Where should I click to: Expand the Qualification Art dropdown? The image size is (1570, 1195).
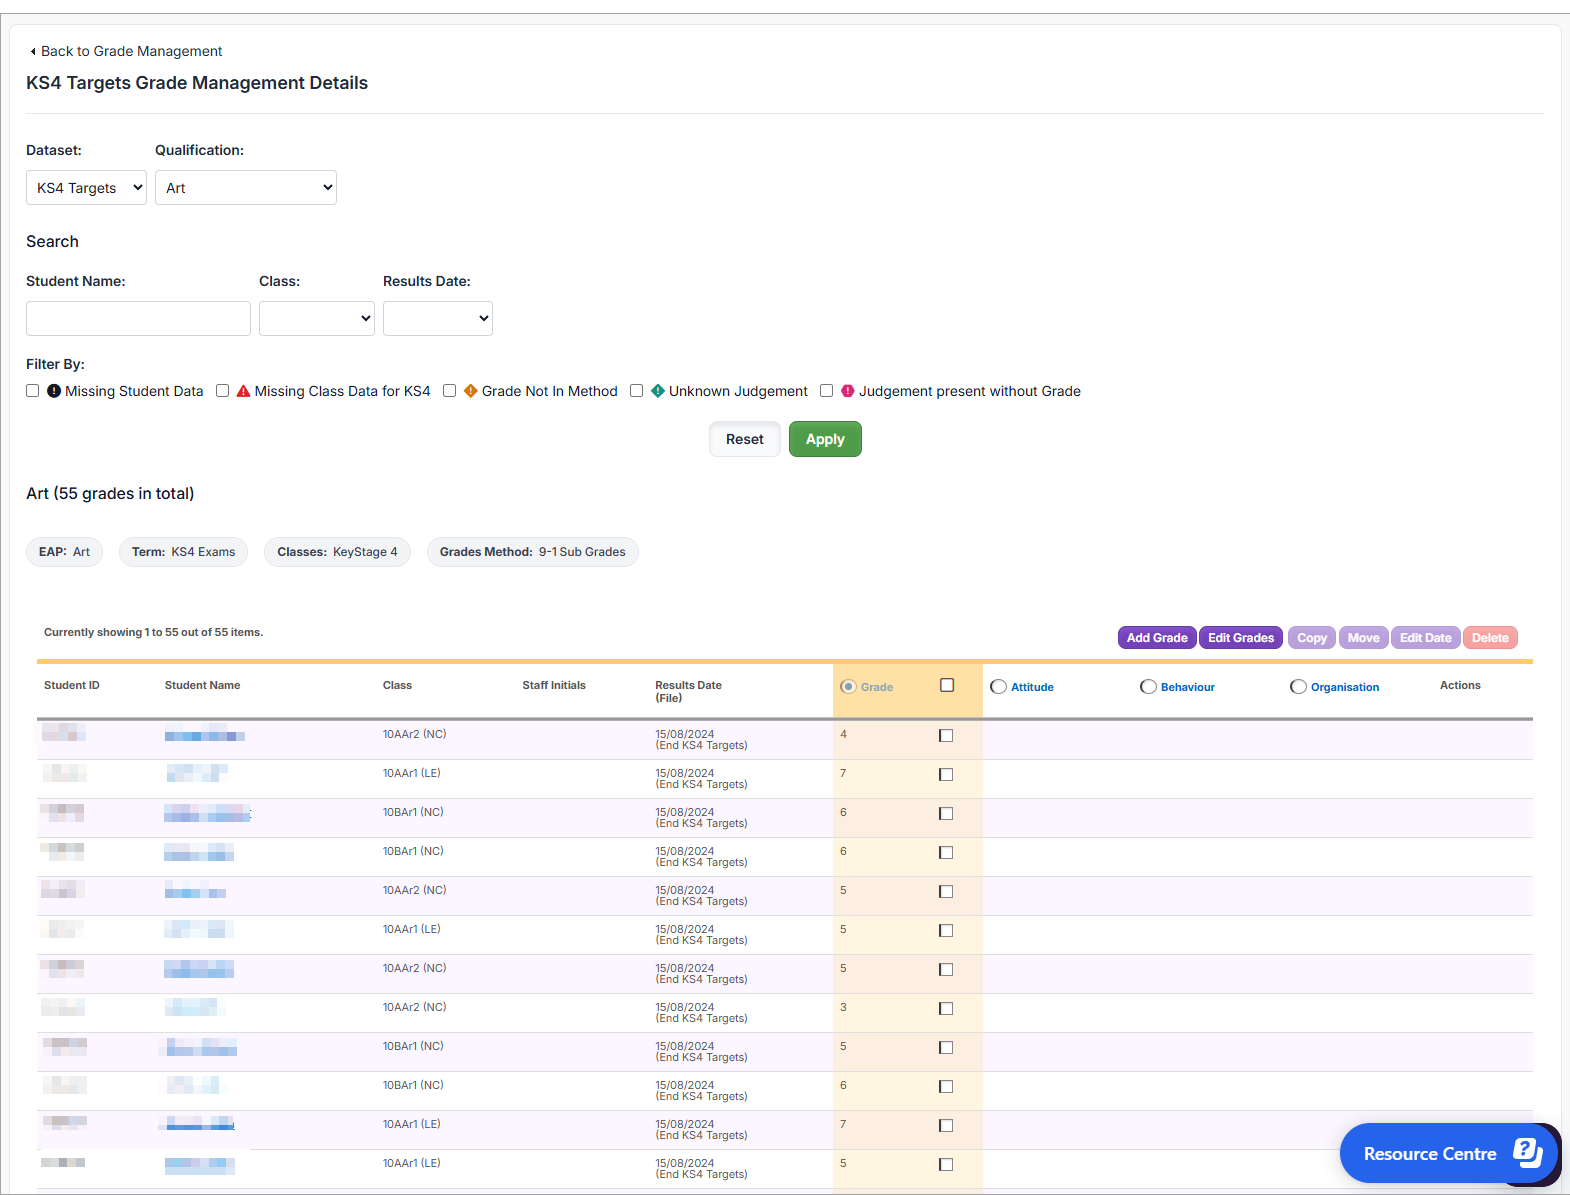point(246,188)
